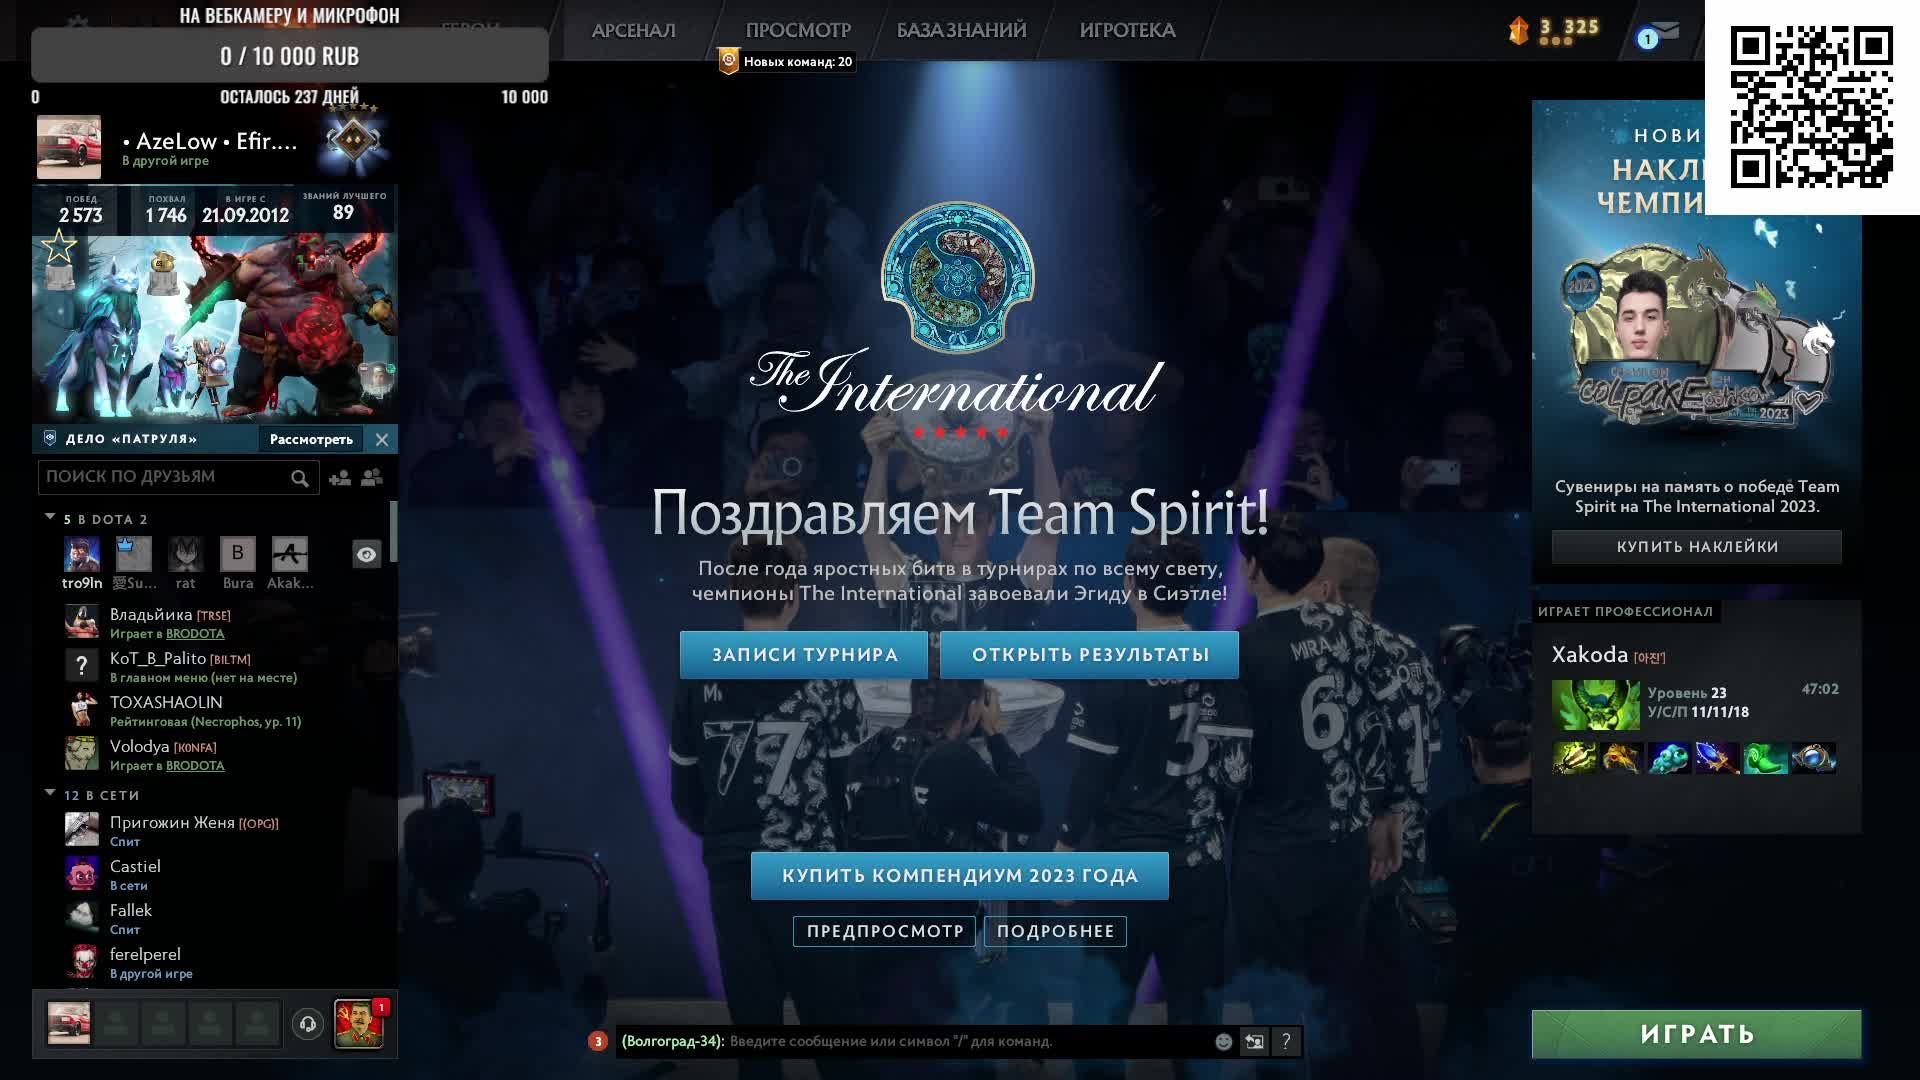Click the search magnifier in friends search
Viewport: 1920px width, 1080px height.
tap(299, 478)
